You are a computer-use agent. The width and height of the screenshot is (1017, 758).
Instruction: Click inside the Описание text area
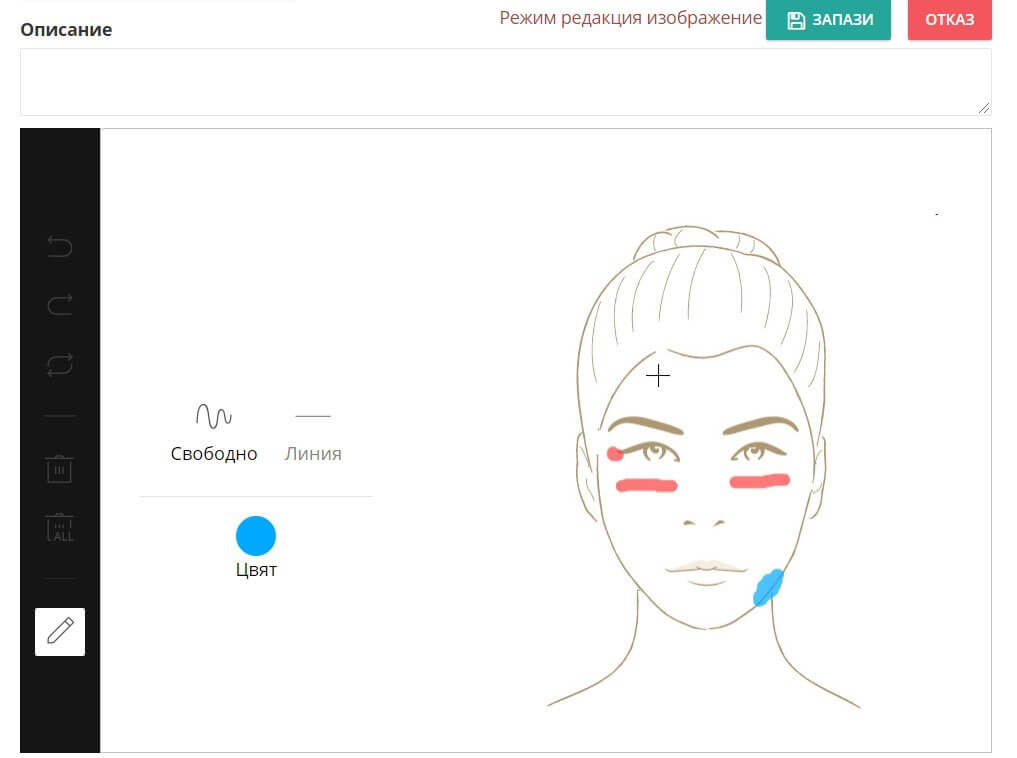click(x=505, y=82)
